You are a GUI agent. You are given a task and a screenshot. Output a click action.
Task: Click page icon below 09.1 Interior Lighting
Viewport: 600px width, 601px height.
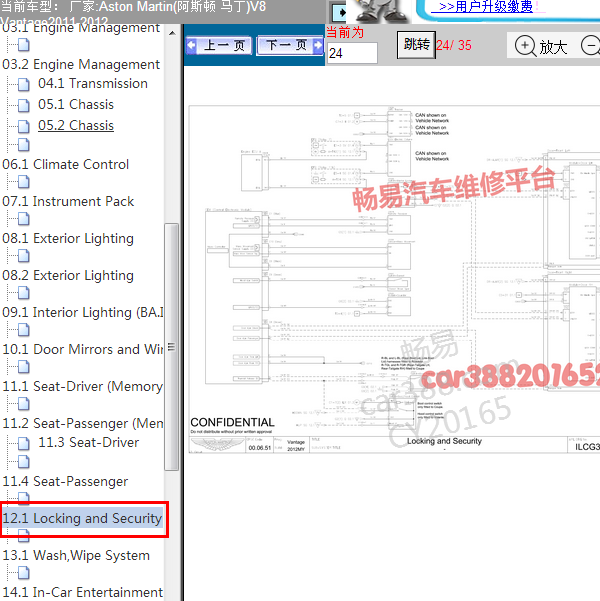pyautogui.click(x=24, y=330)
